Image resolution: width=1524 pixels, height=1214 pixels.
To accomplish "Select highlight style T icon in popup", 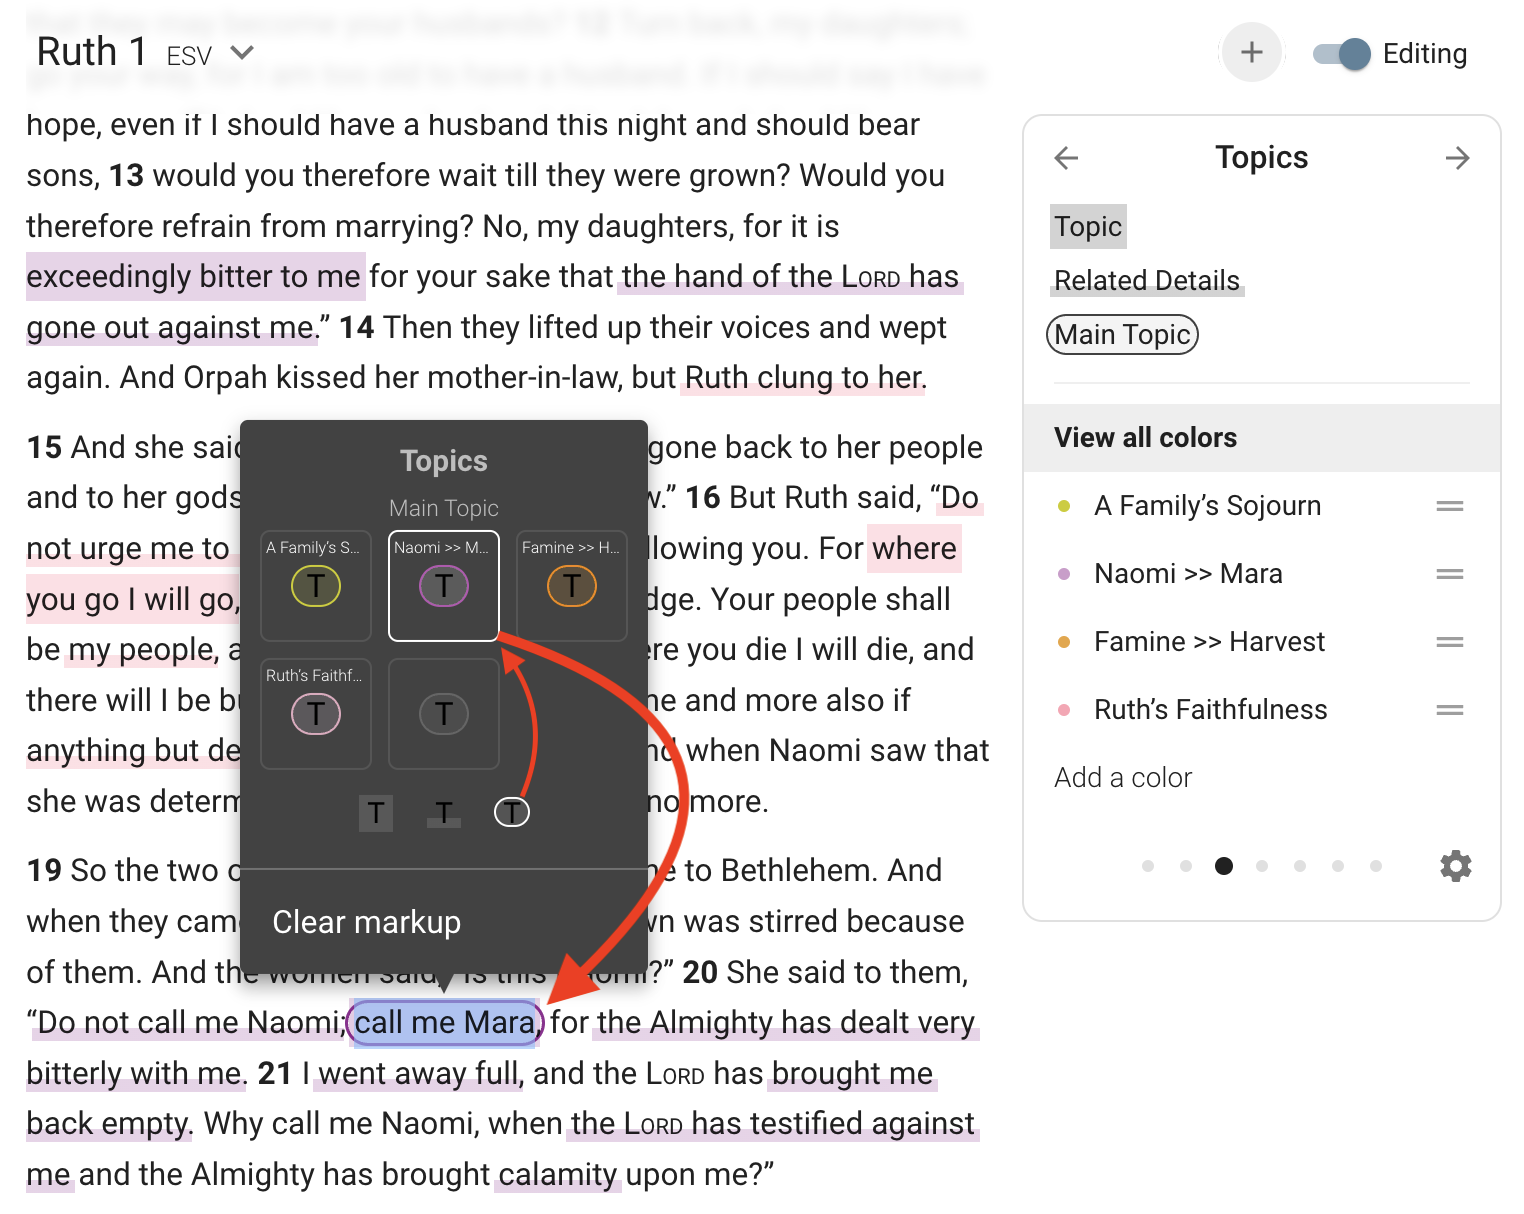I will click(376, 813).
